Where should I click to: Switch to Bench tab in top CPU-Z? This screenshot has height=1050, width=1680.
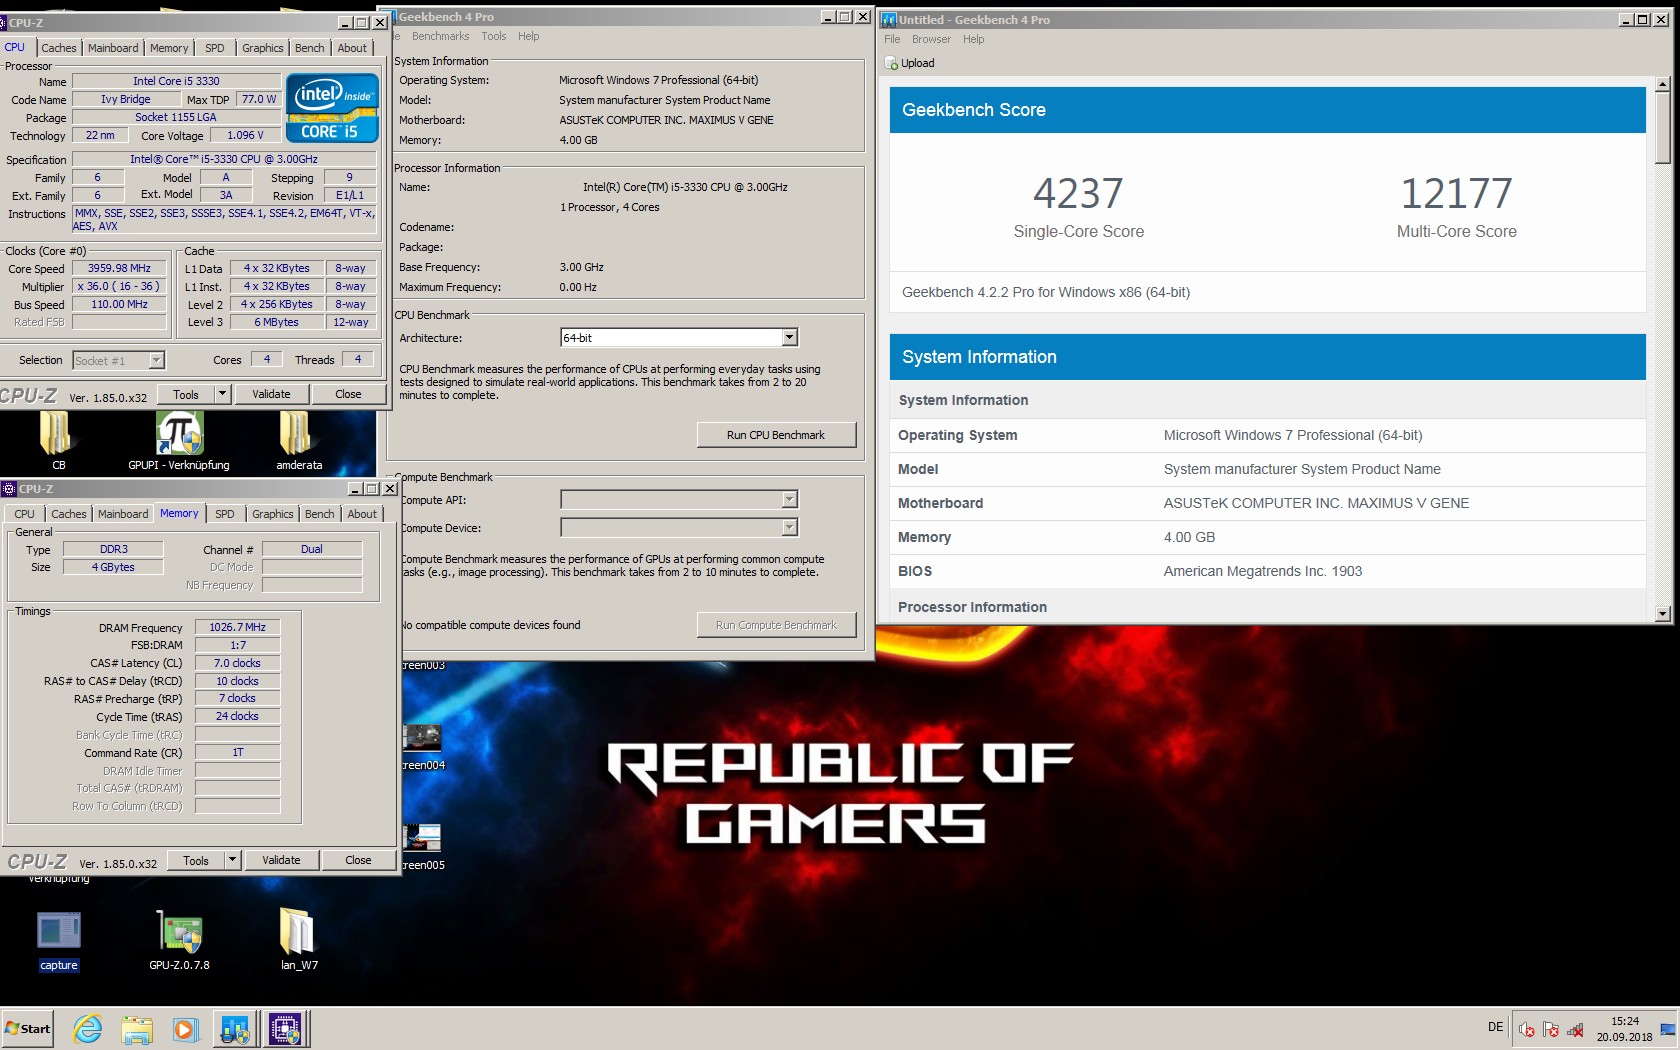[x=309, y=48]
